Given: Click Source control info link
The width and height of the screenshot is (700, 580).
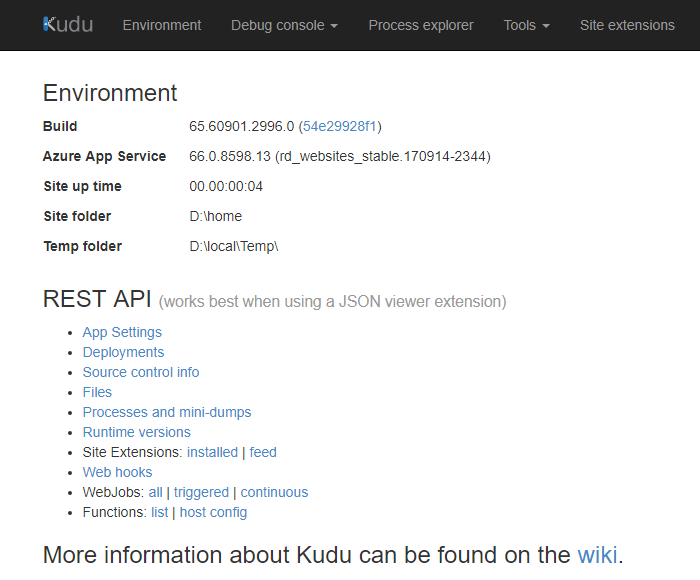Looking at the screenshot, I should pyautogui.click(x=141, y=372).
